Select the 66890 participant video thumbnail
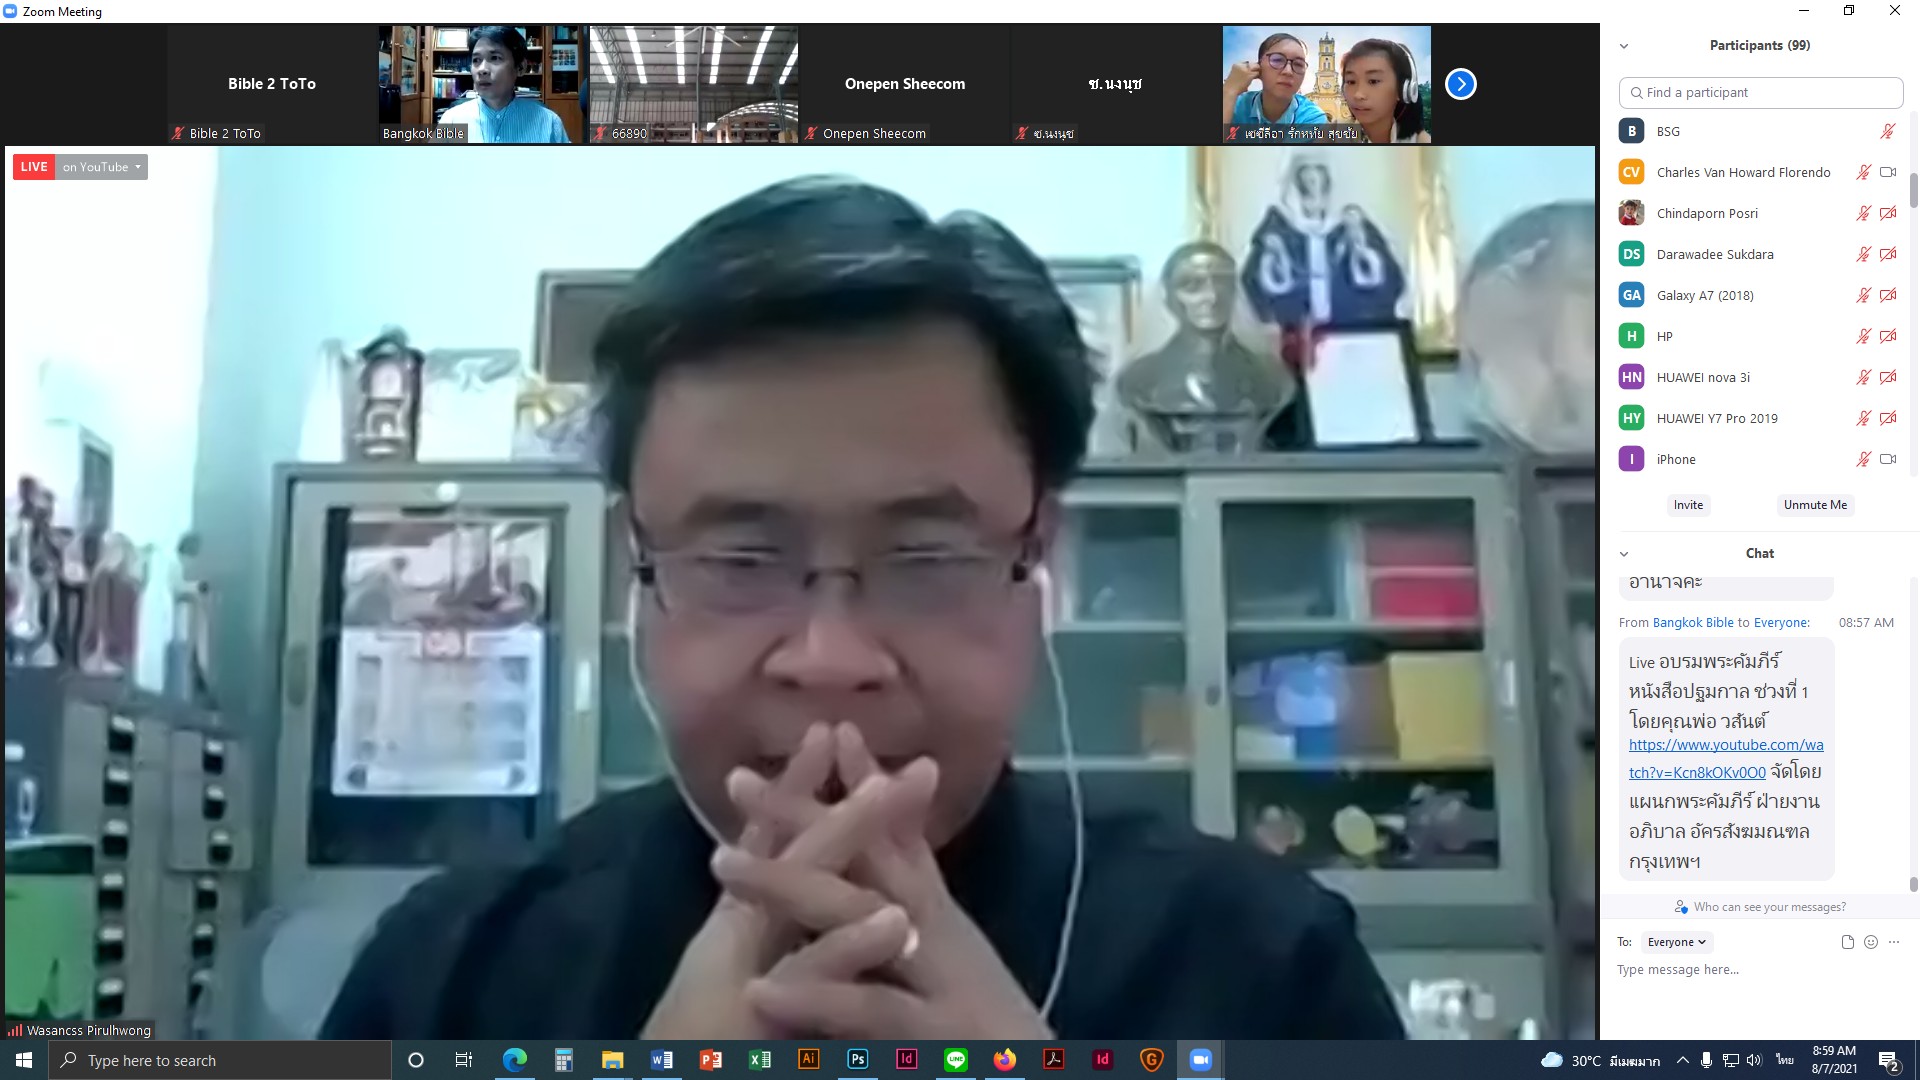 click(x=693, y=84)
